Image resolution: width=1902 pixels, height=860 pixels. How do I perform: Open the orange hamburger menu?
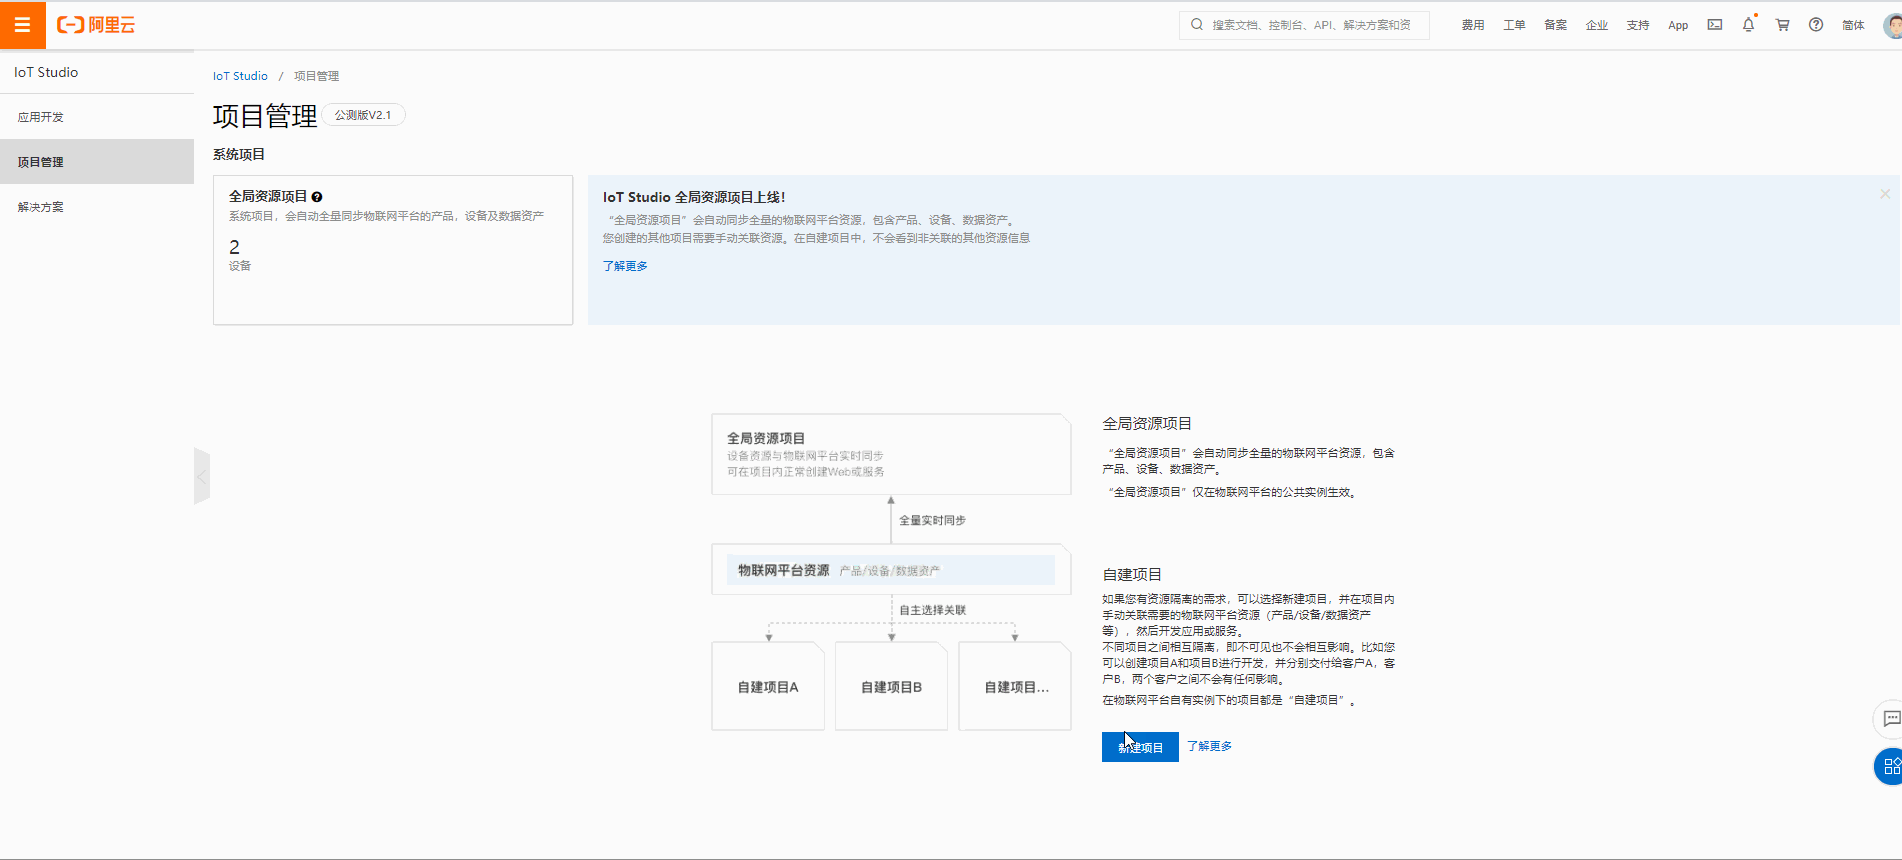coord(22,24)
